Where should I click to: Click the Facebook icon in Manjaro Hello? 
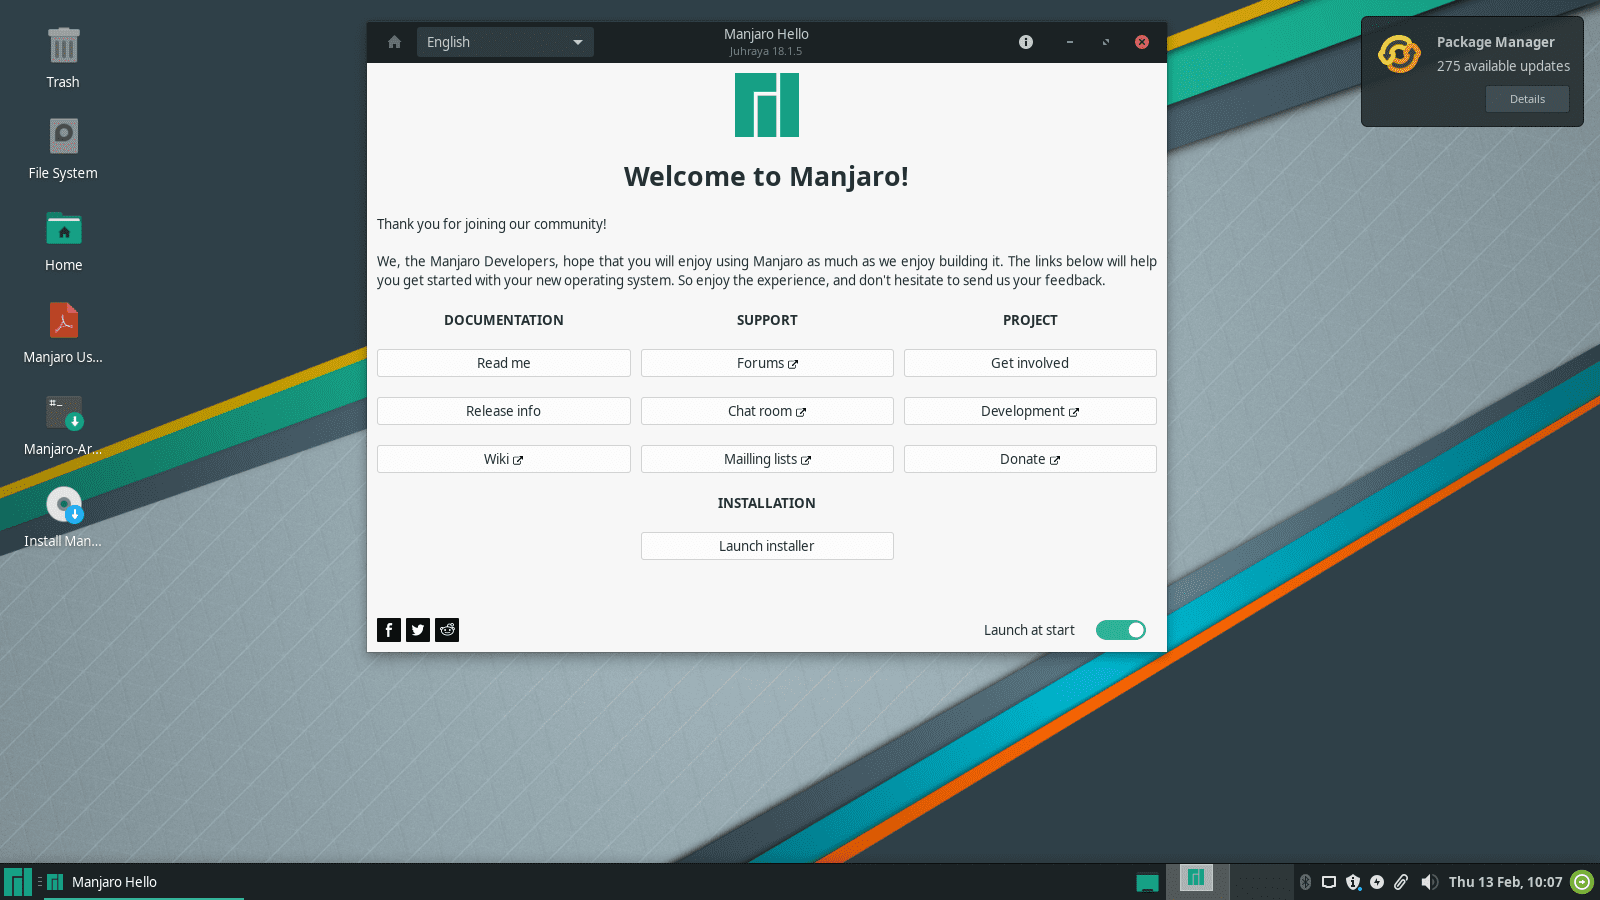click(x=388, y=630)
